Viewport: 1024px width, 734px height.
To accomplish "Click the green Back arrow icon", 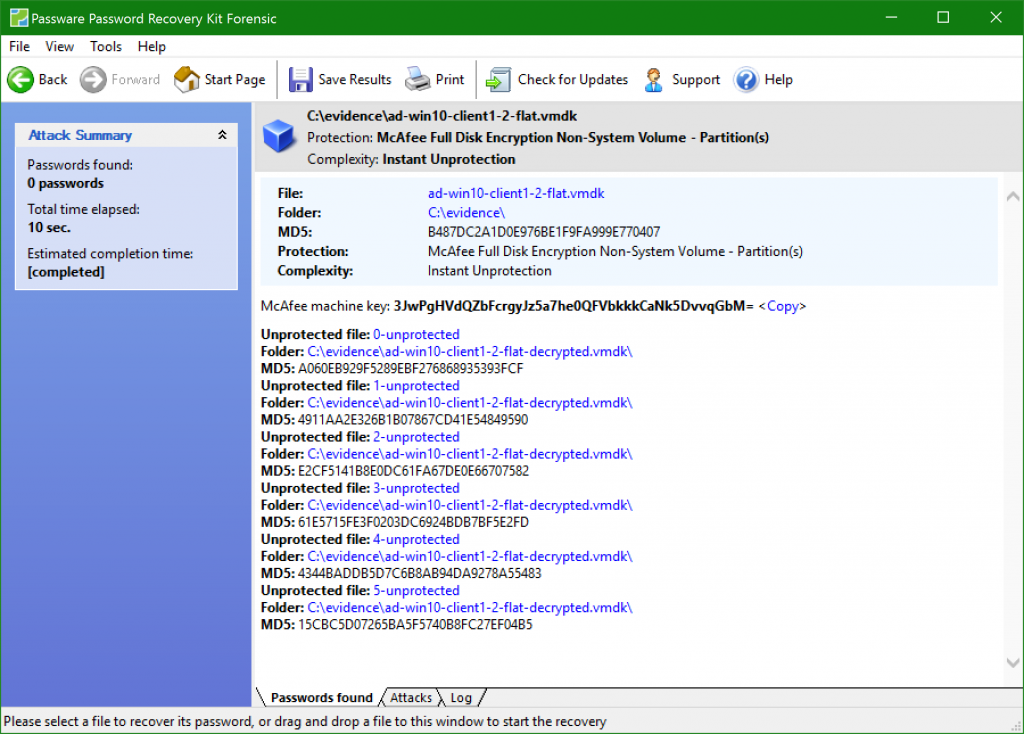I will click(x=20, y=80).
